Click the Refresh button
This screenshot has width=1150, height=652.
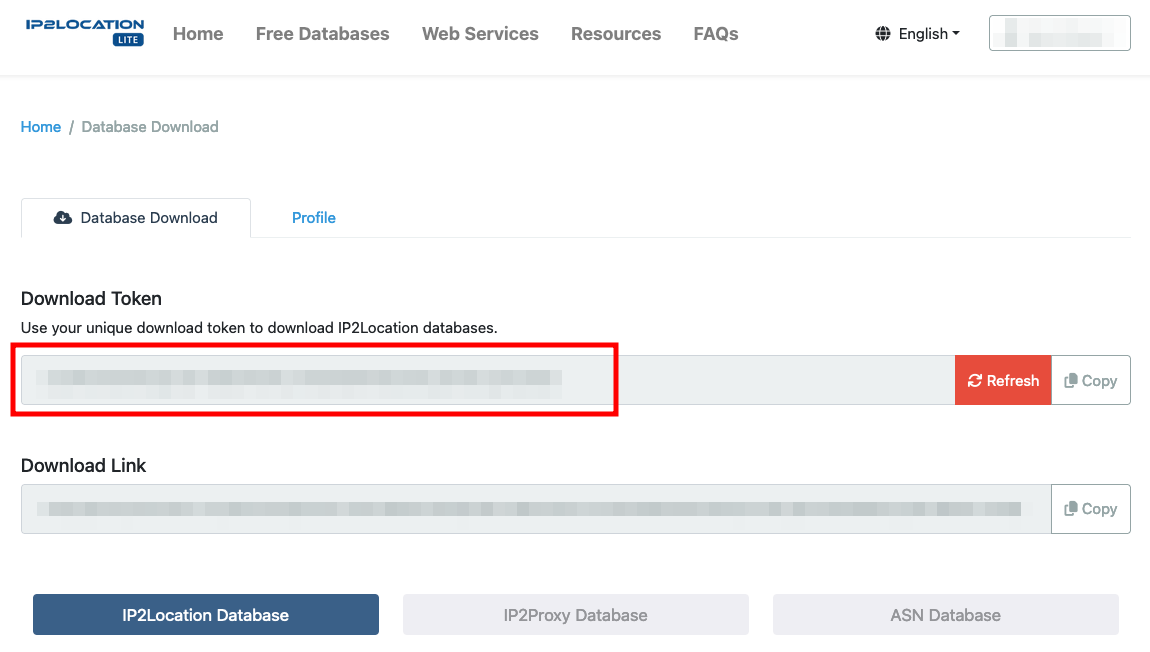[x=1003, y=380]
